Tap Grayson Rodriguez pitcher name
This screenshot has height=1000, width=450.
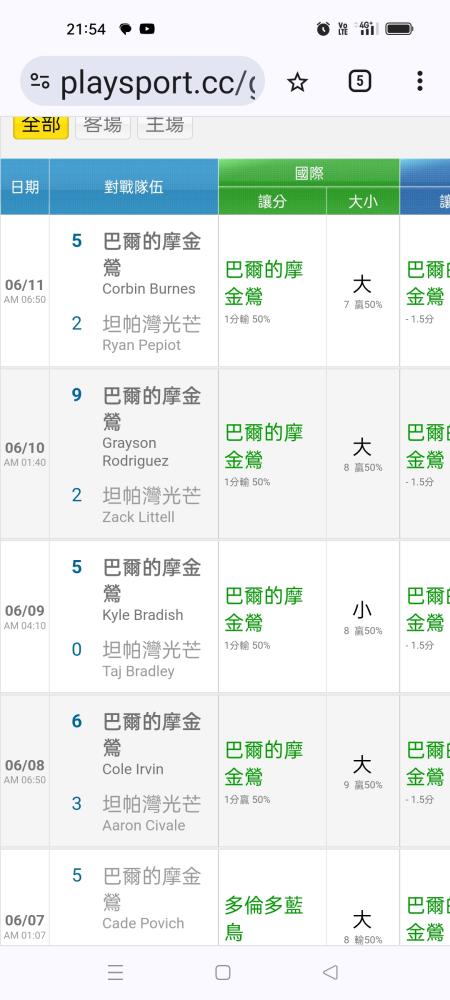click(x=135, y=452)
